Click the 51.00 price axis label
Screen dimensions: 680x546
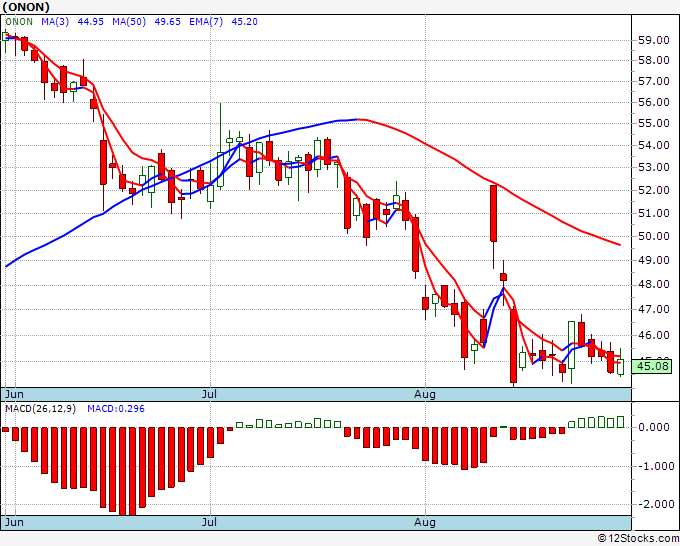[x=654, y=213]
